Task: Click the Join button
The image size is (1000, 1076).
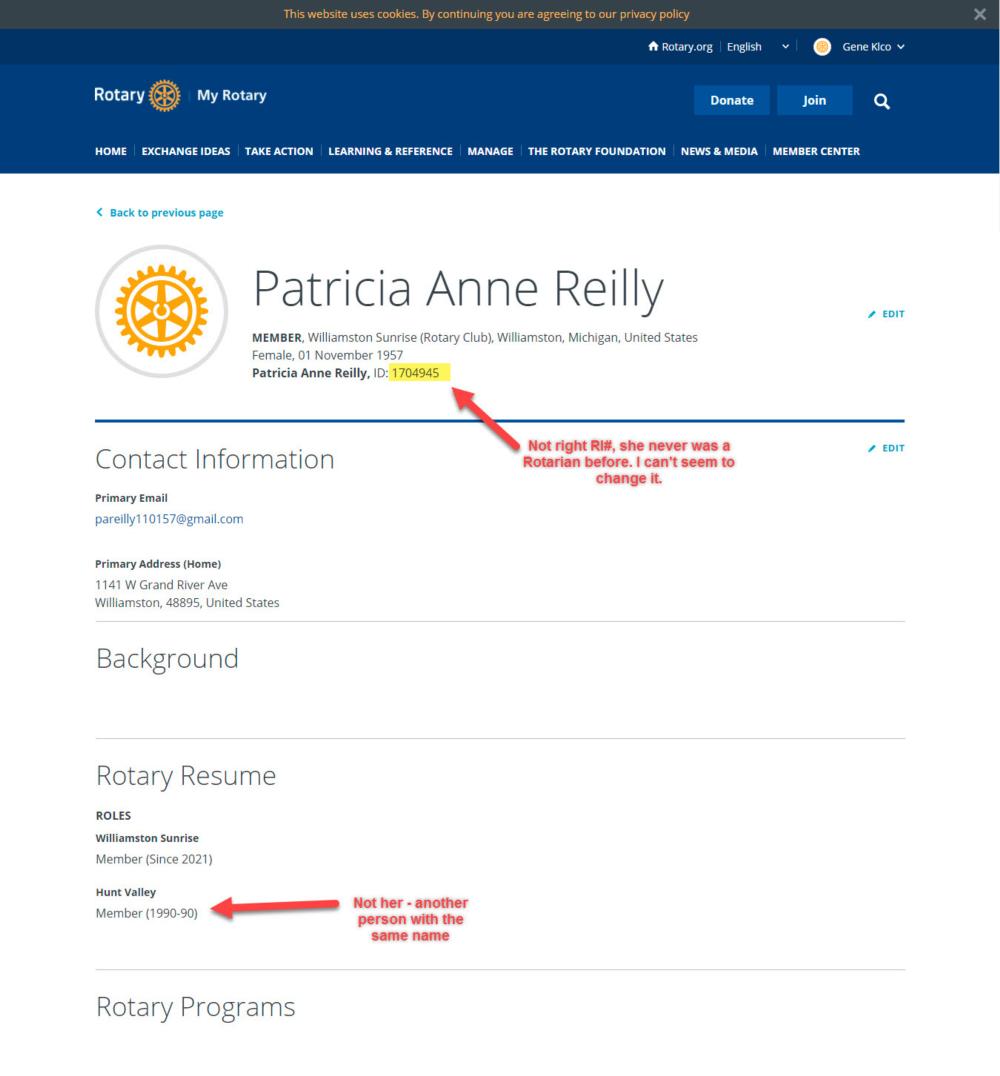Action: tap(814, 100)
